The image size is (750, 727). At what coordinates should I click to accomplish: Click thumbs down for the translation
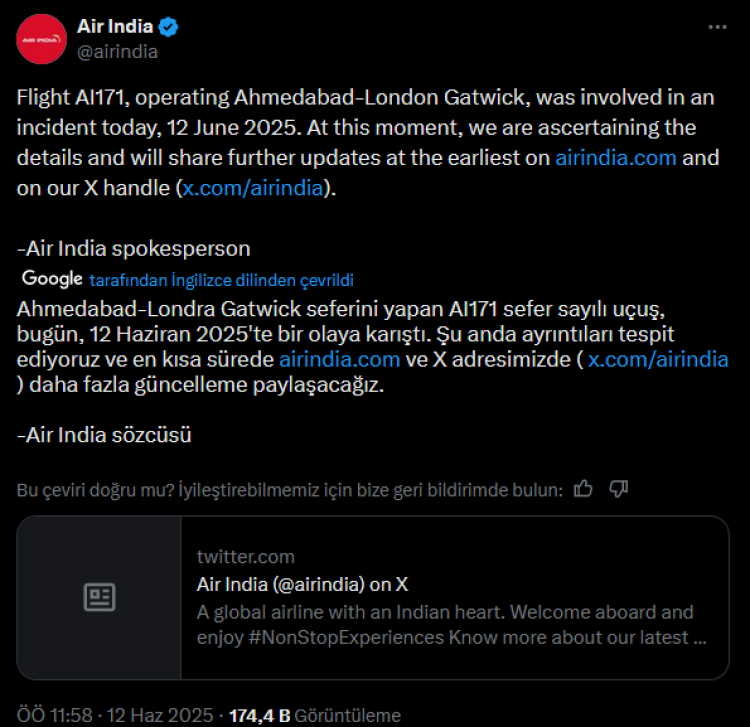coord(618,489)
